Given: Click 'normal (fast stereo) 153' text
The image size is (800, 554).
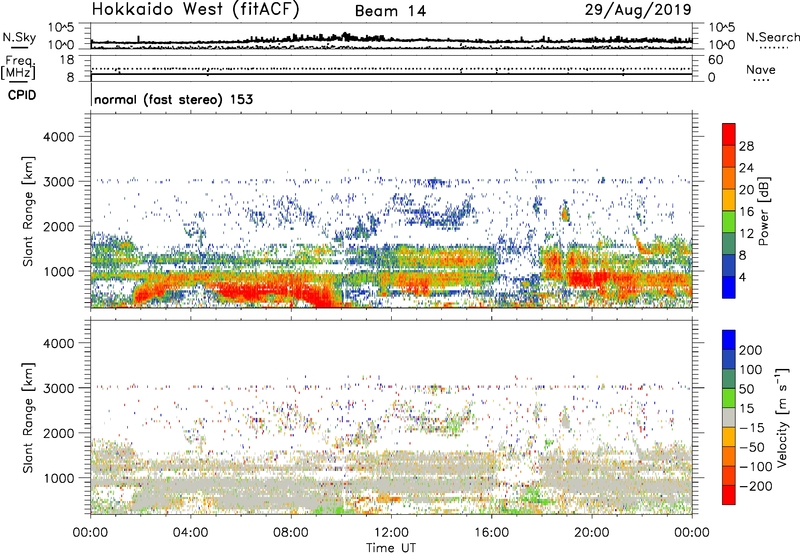Looking at the screenshot, I should (x=173, y=100).
